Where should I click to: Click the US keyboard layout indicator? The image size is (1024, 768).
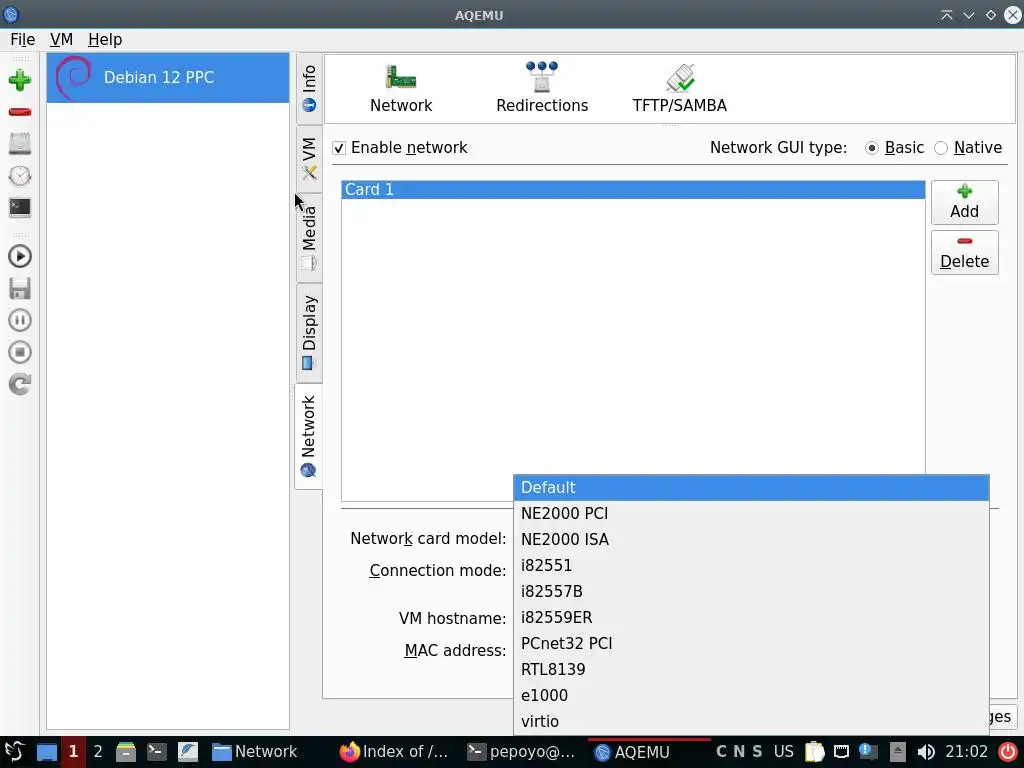pos(783,752)
